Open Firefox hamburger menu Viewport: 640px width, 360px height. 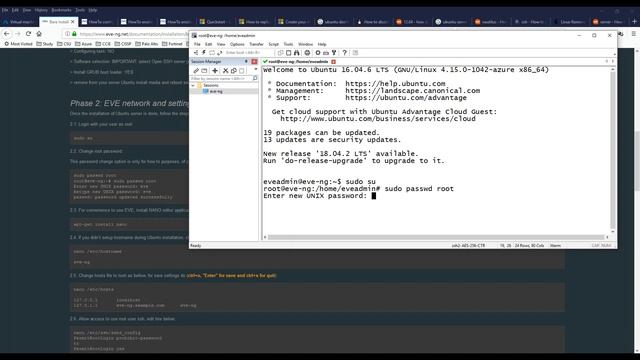tap(633, 33)
